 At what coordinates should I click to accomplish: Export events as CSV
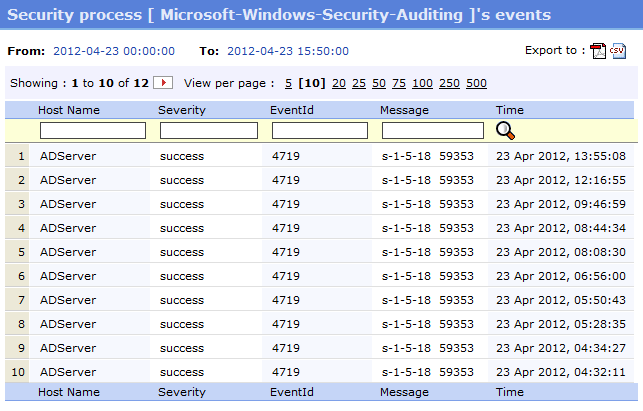point(618,52)
